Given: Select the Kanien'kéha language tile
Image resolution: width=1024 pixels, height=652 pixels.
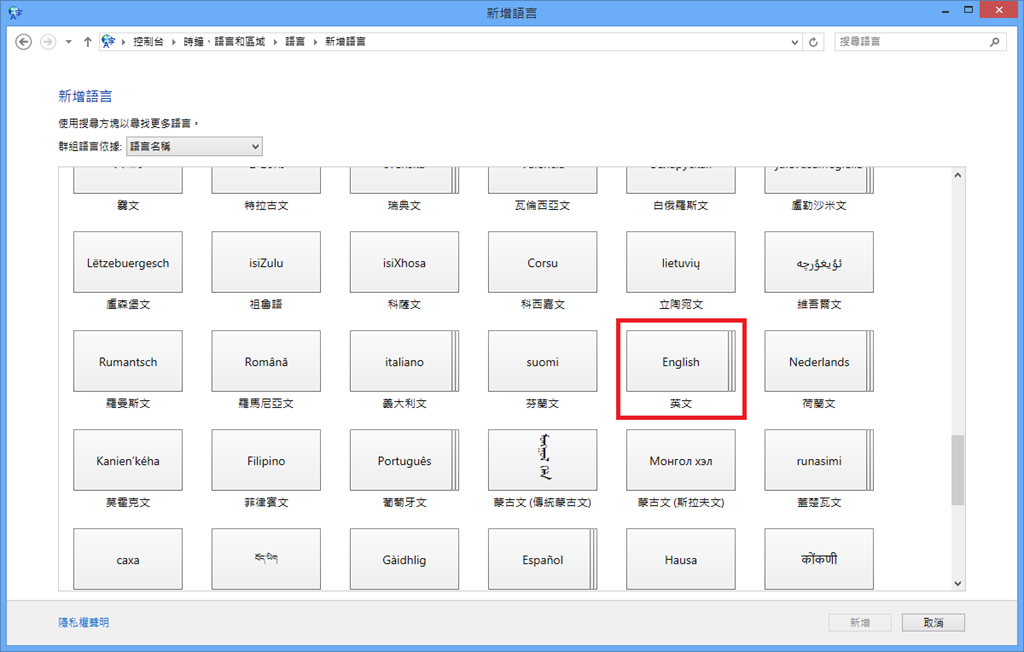Looking at the screenshot, I should tap(128, 460).
